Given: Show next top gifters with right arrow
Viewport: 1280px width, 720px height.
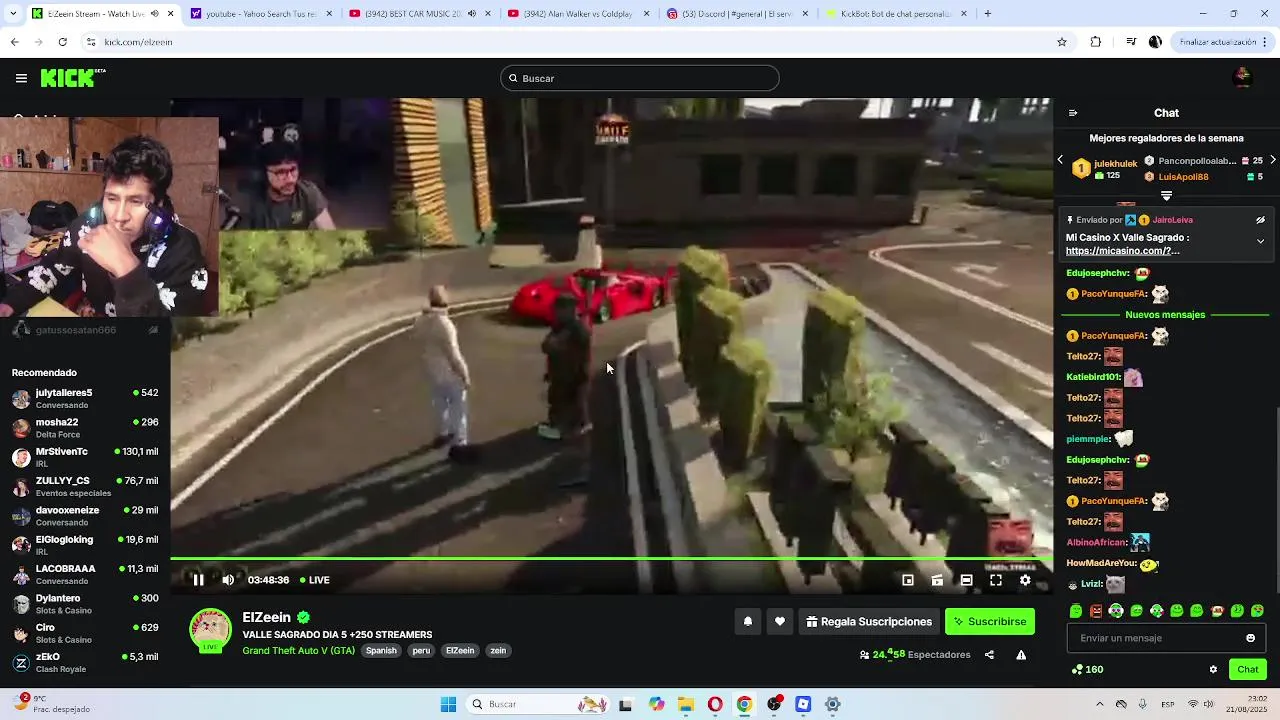Looking at the screenshot, I should tap(1272, 160).
